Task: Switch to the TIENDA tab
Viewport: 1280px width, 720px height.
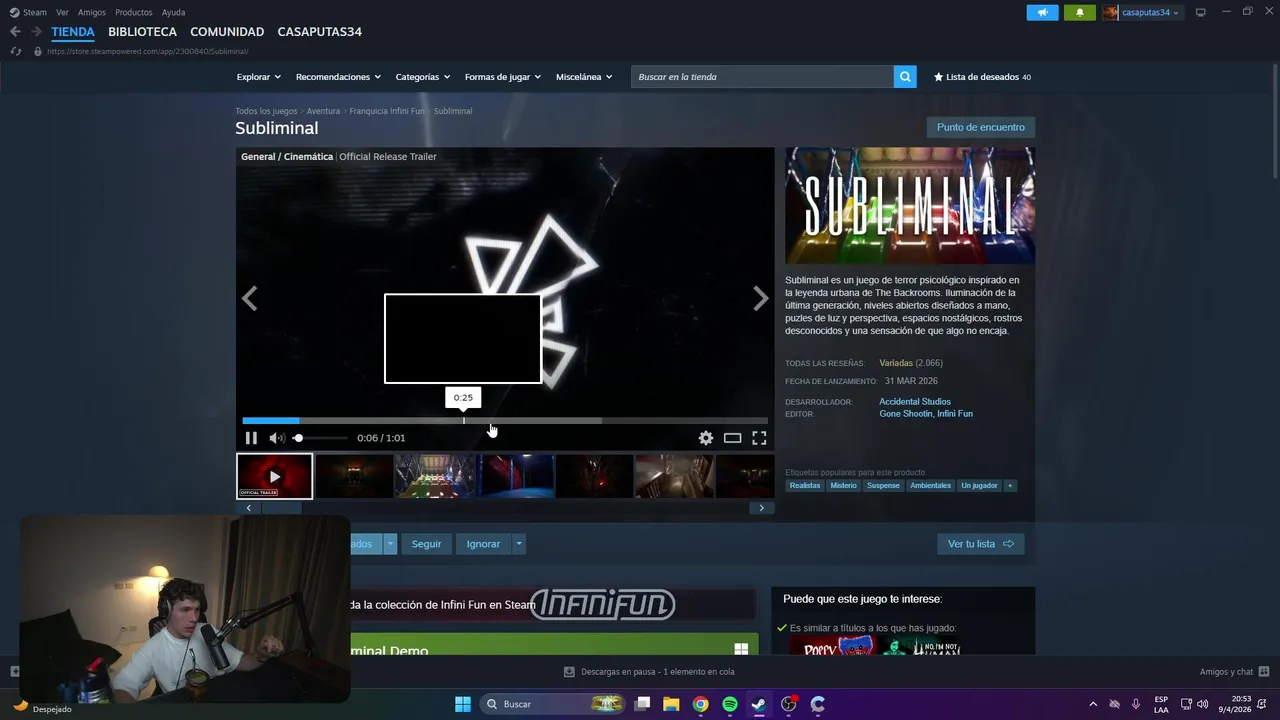Action: coord(73,32)
